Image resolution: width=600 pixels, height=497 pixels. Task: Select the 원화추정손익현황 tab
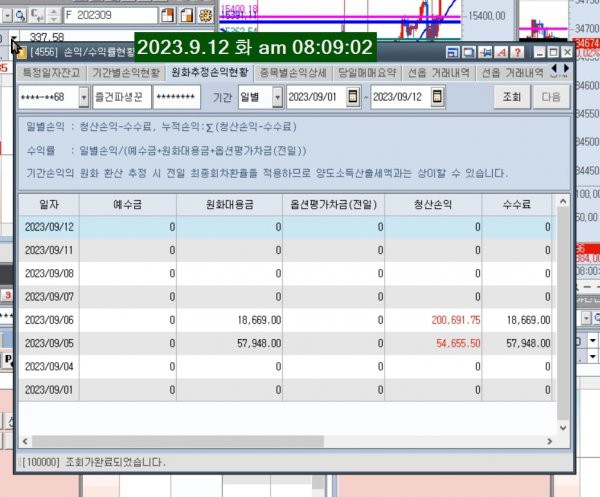coord(210,73)
